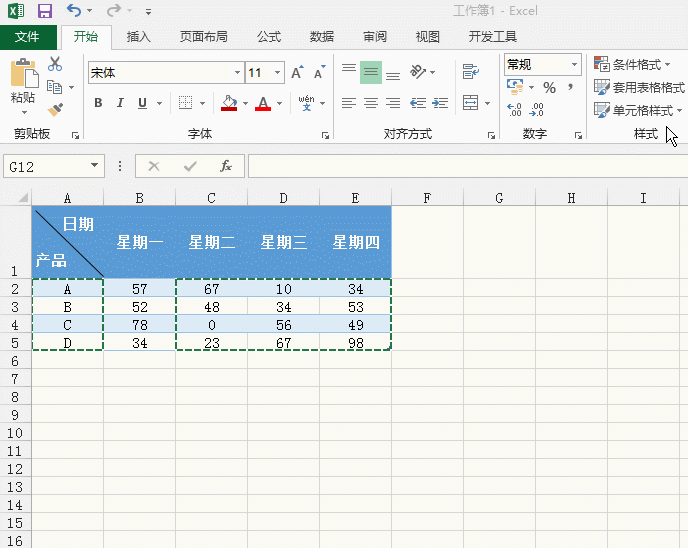Apply percent style format
This screenshot has height=548, width=688.
549,87
